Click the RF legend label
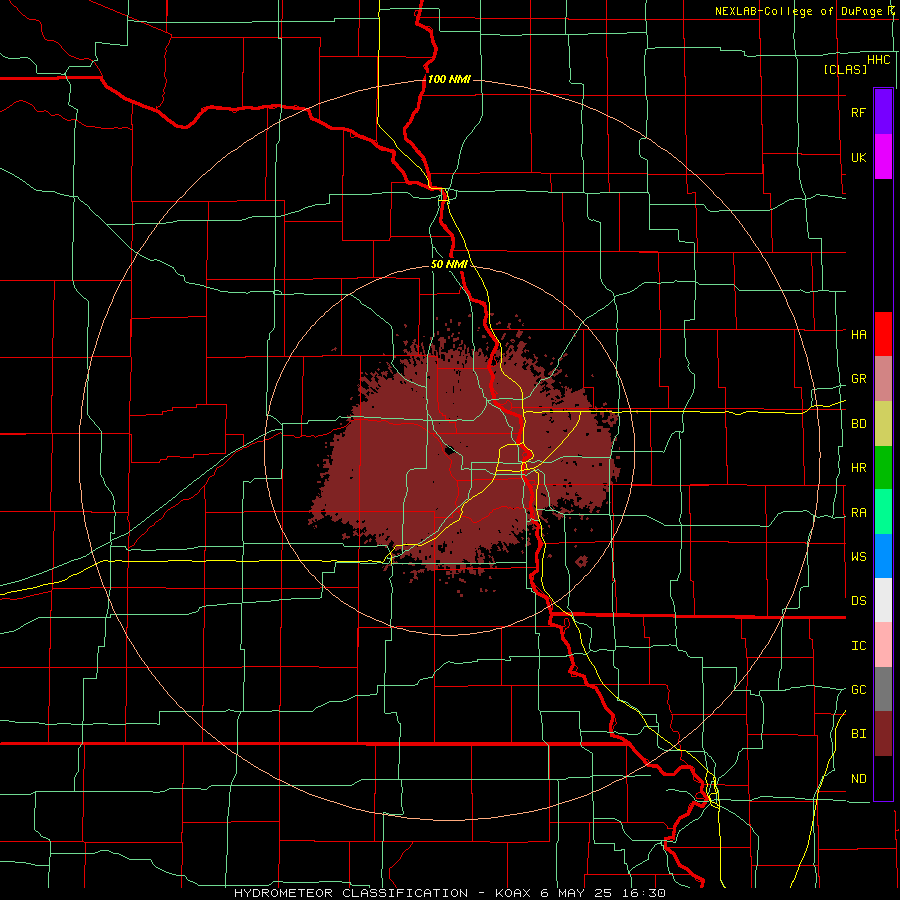The image size is (900, 900). click(858, 112)
